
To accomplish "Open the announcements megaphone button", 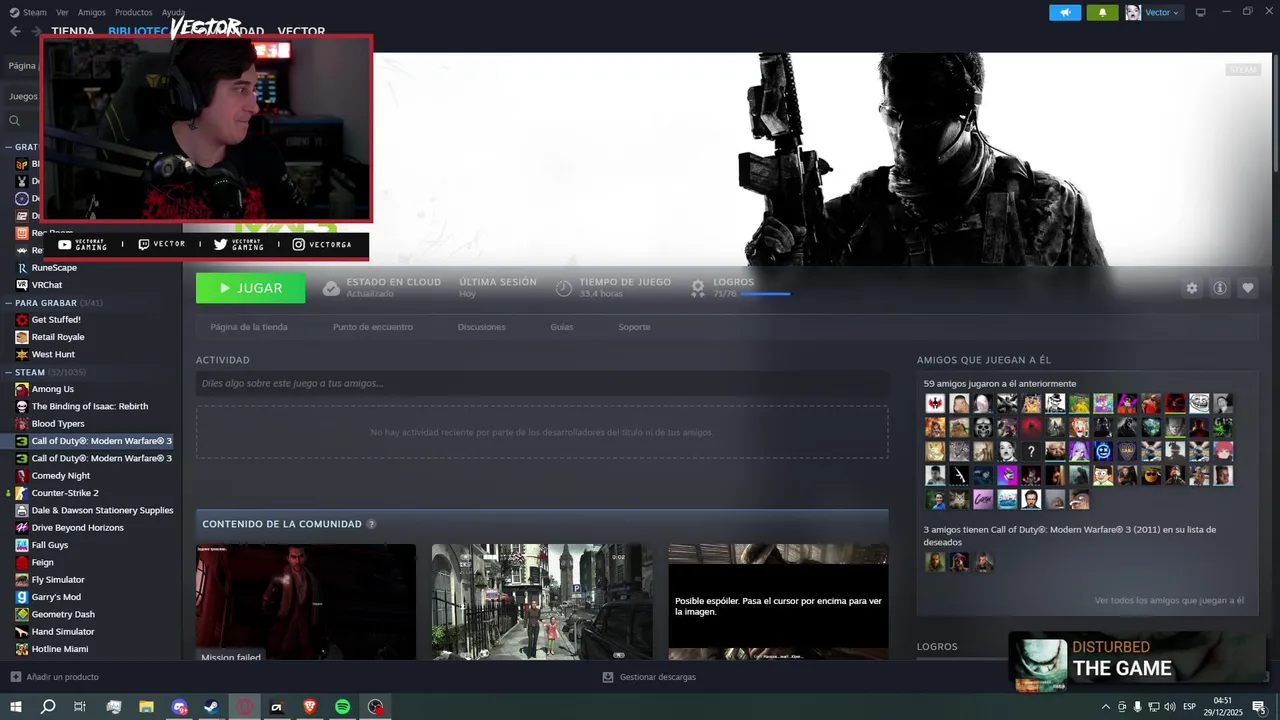I will pos(1065,12).
